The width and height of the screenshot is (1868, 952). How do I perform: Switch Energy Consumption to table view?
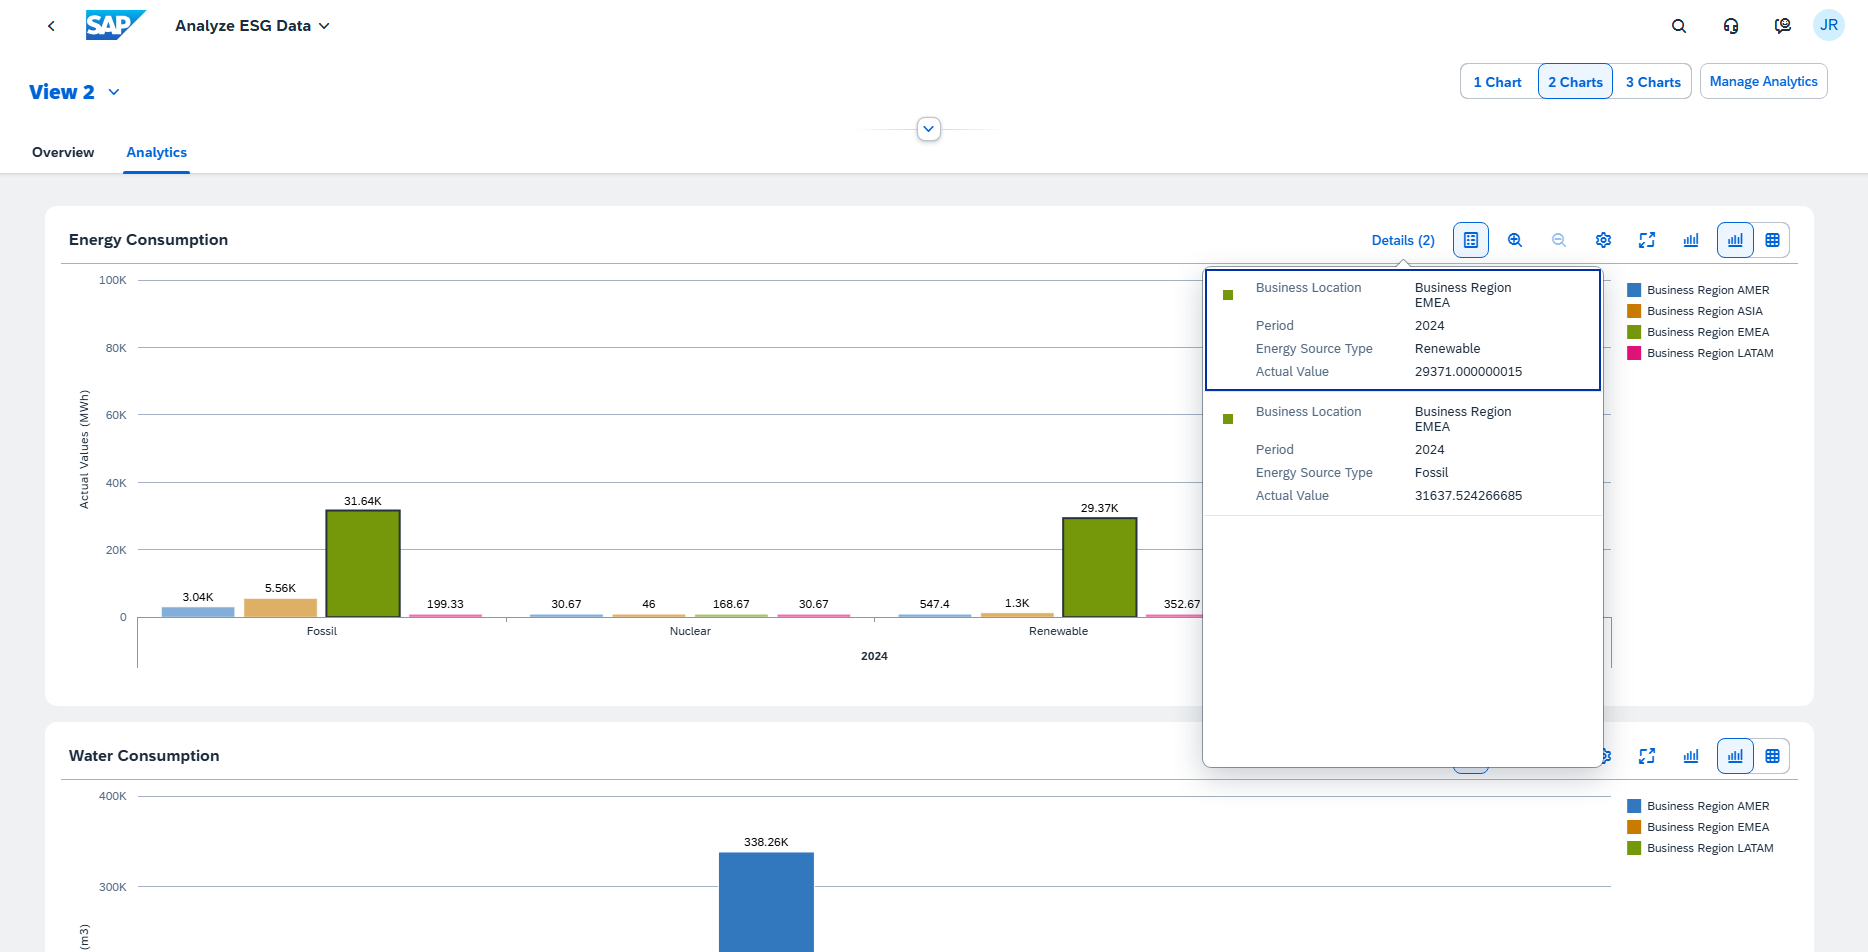[x=1772, y=240]
